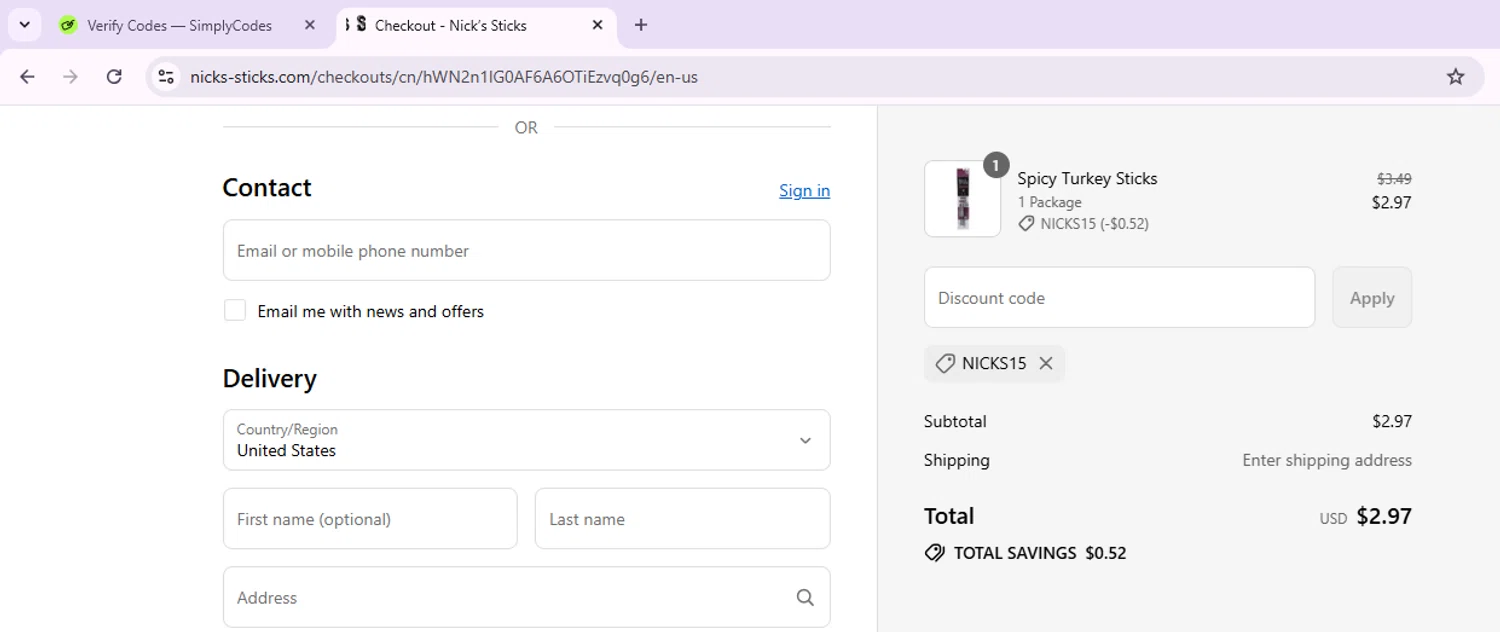Click the Spicy Turkey Sticks product name

pyautogui.click(x=1087, y=178)
